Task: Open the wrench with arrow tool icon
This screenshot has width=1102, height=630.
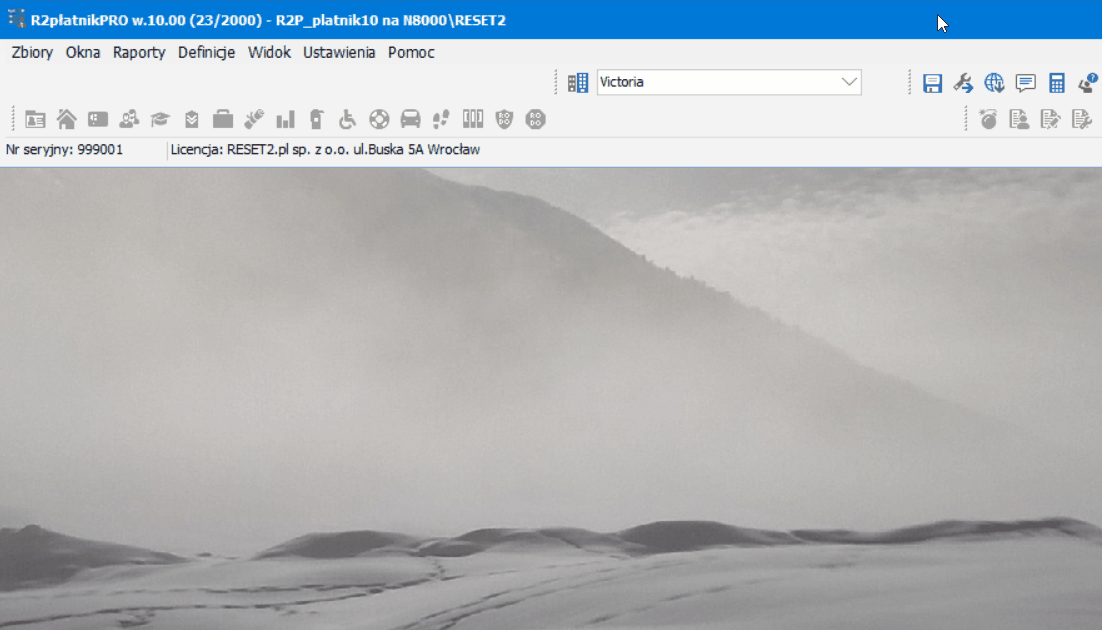Action: (x=963, y=83)
